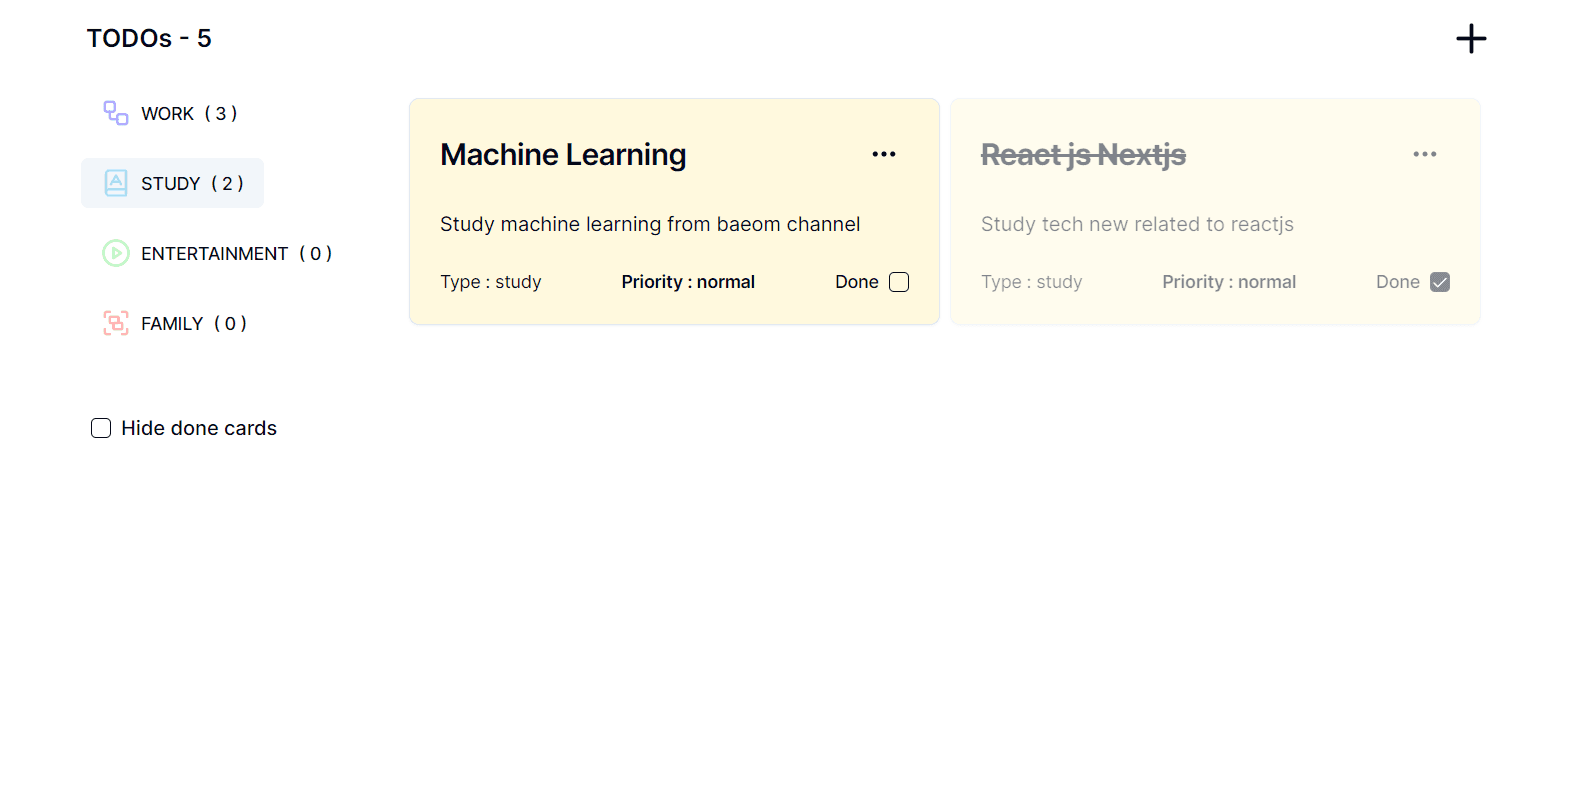The height and width of the screenshot is (787, 1575).
Task: Click the FAMILY category icon
Action: point(116,323)
